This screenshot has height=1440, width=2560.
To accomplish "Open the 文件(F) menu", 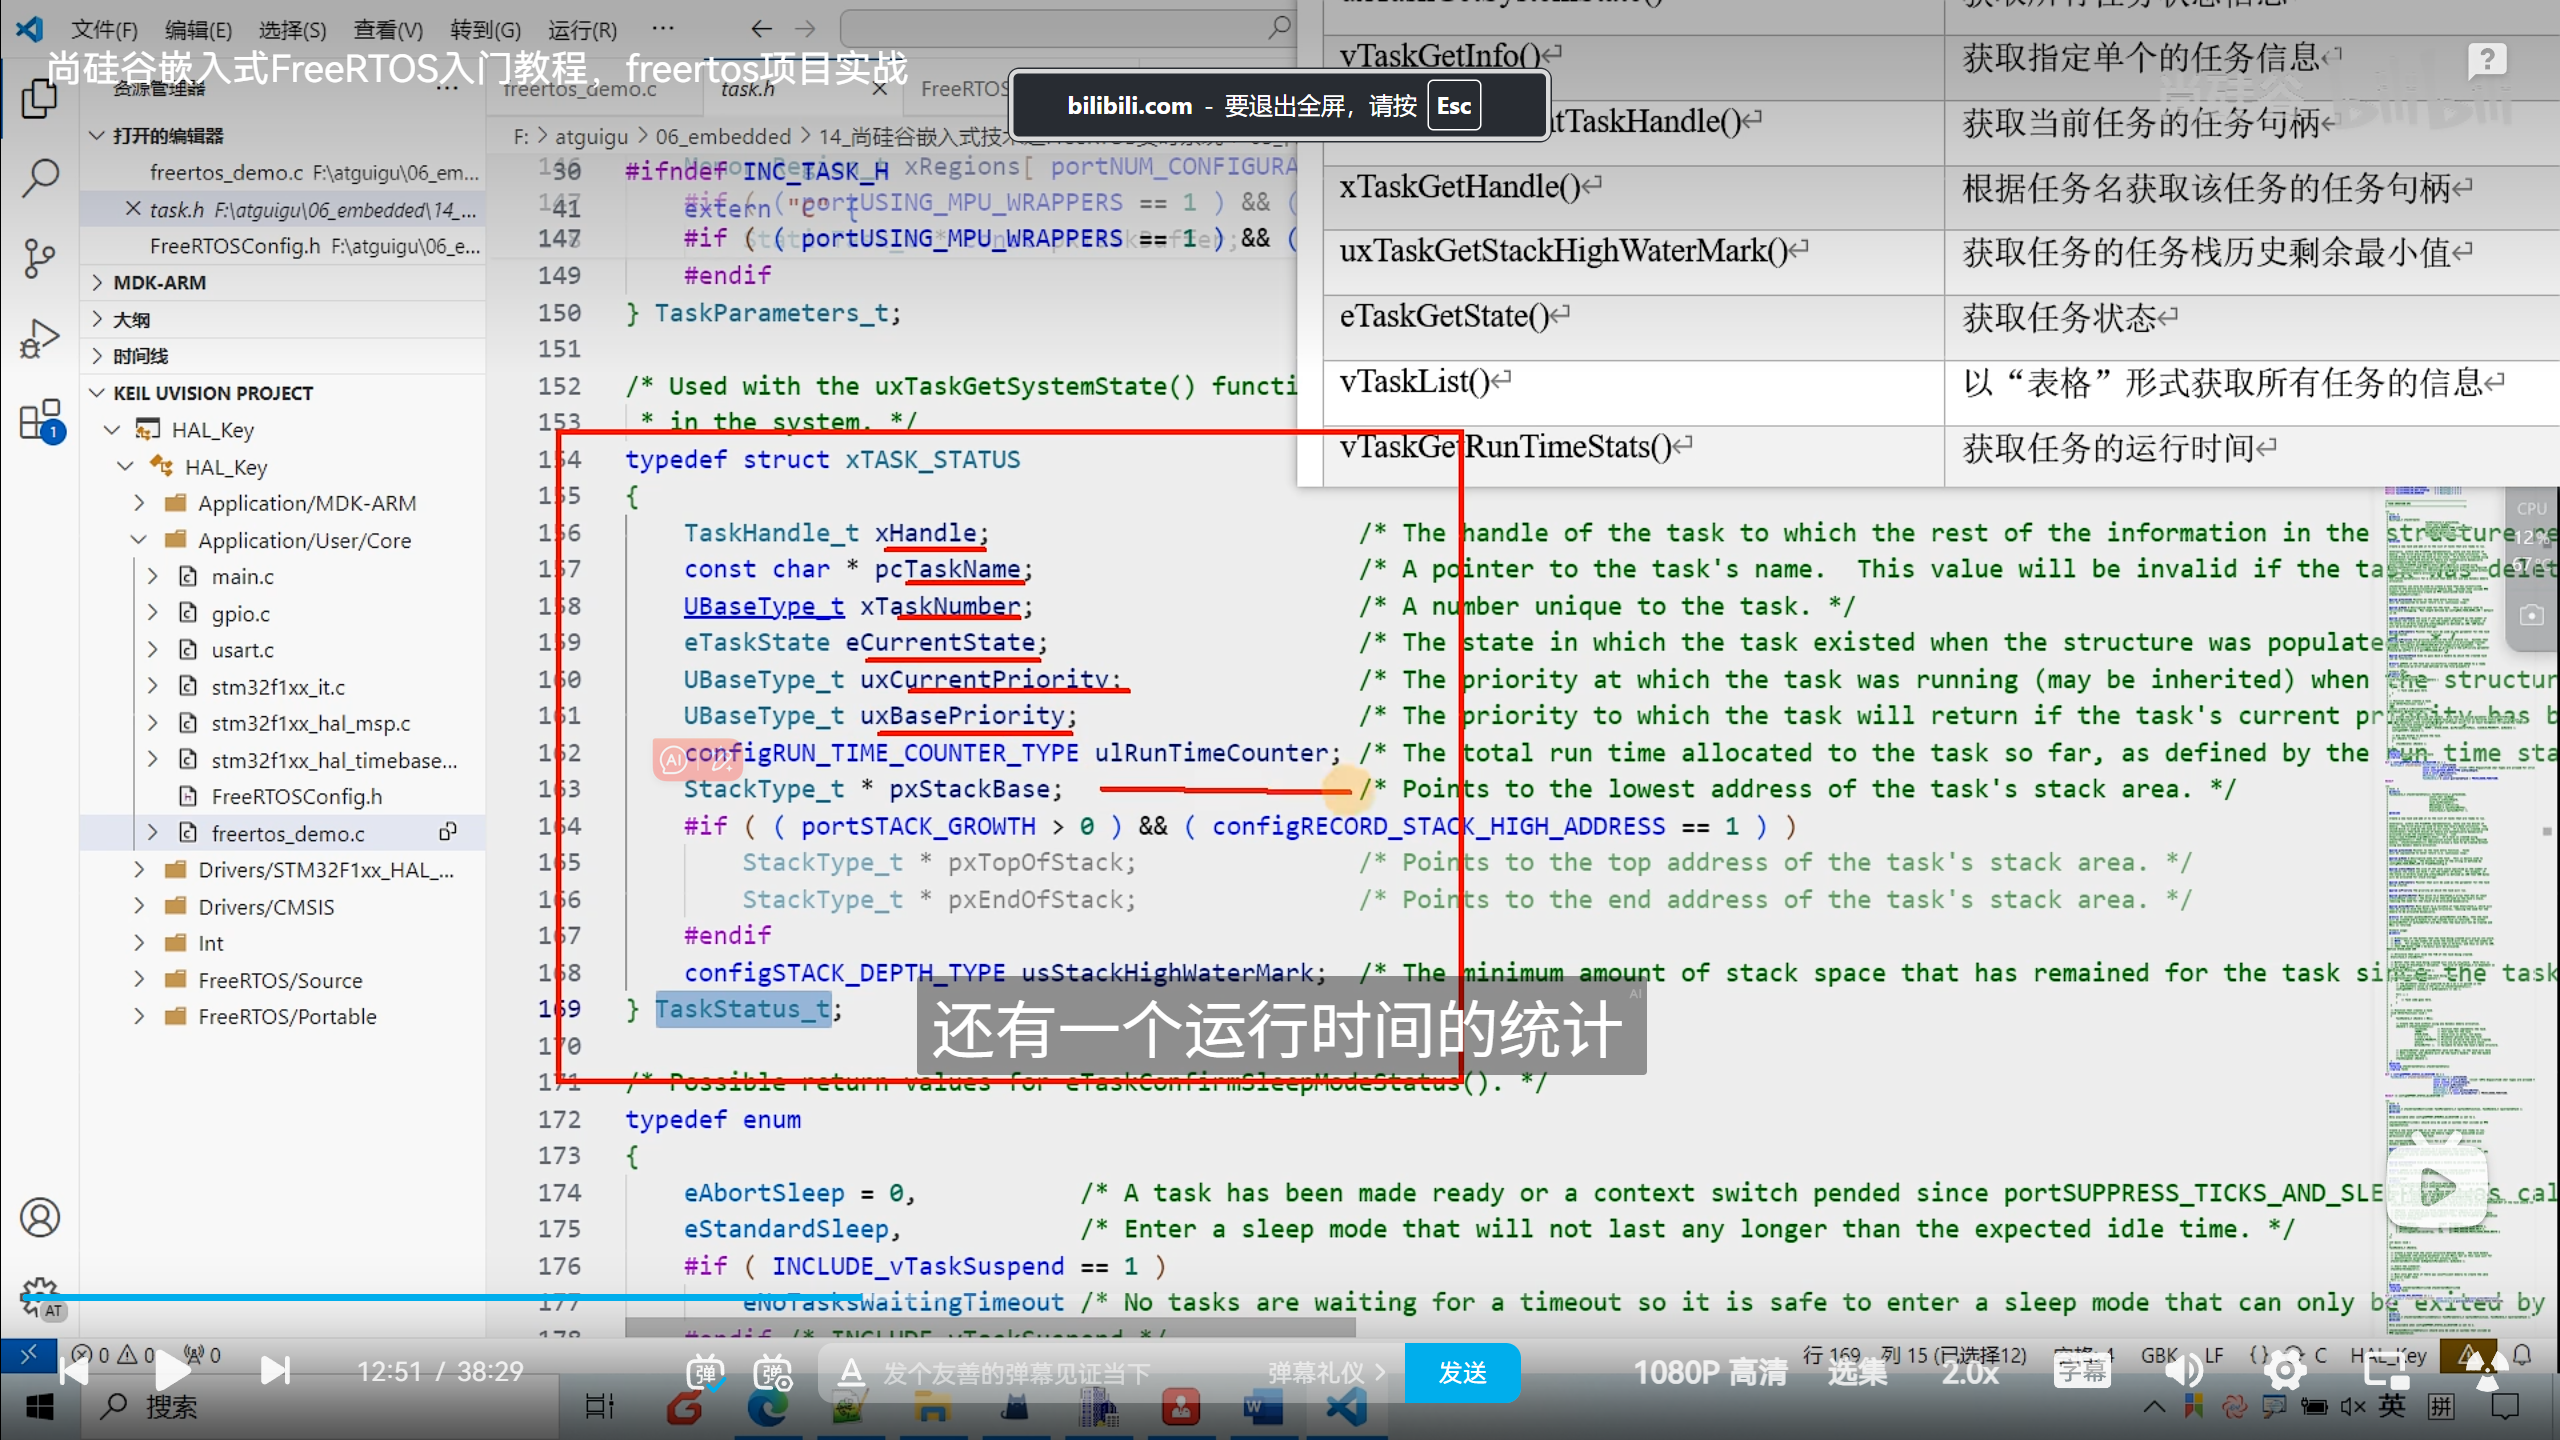I will pyautogui.click(x=104, y=29).
